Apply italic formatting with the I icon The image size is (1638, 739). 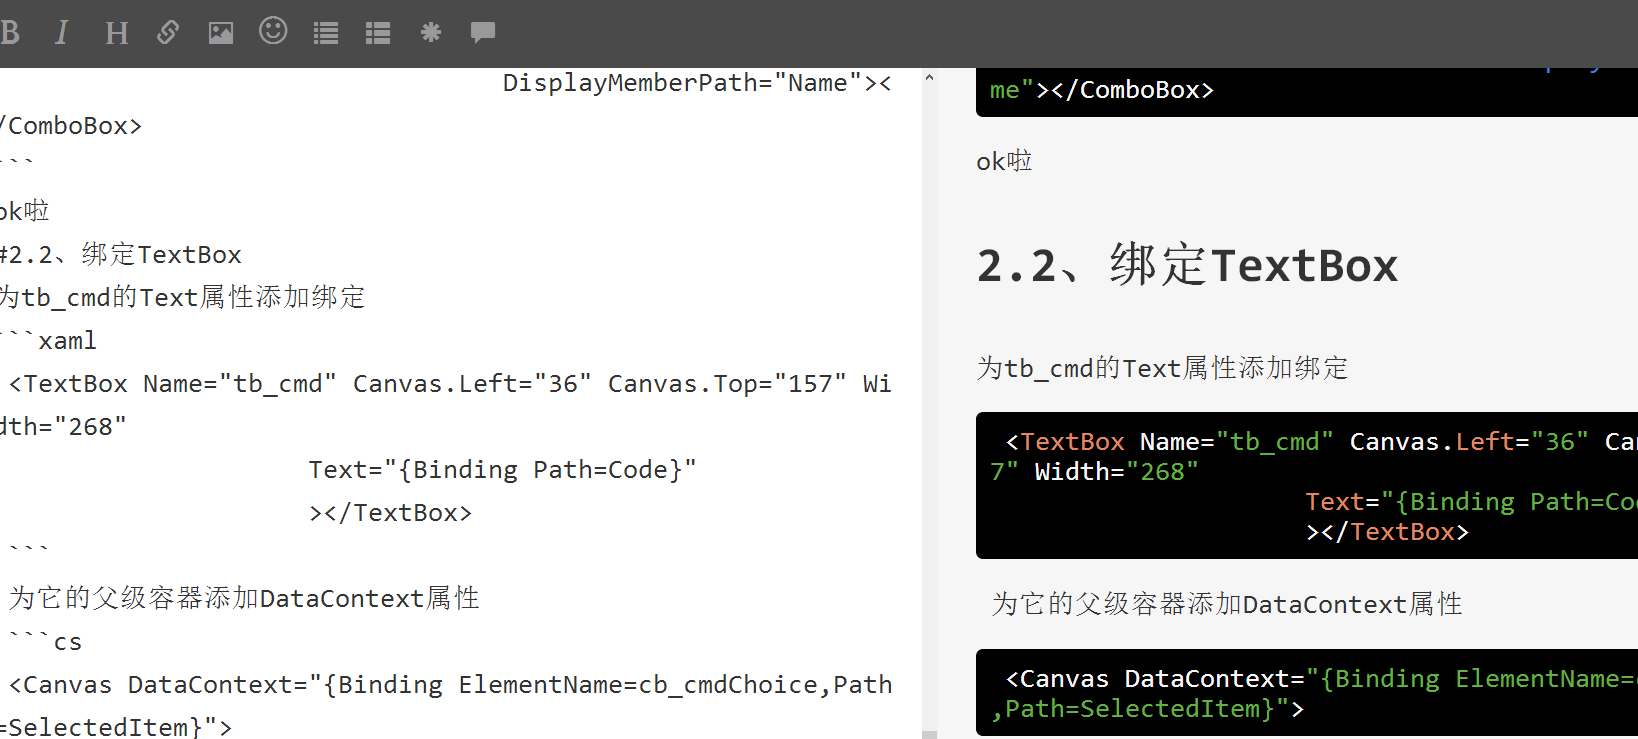click(x=62, y=33)
